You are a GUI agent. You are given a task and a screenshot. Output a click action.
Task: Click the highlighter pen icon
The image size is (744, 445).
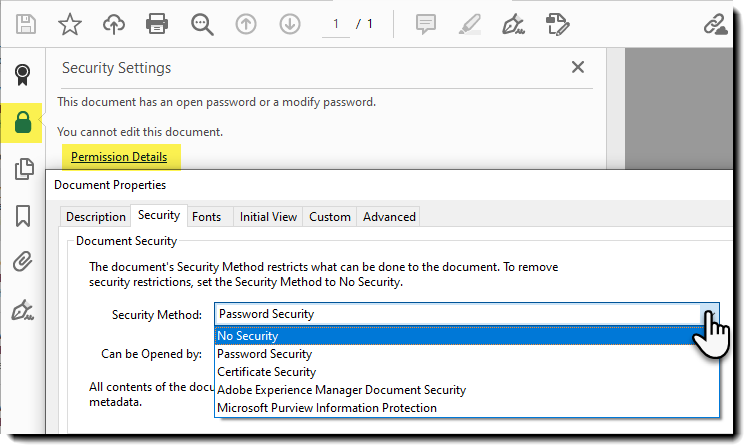(470, 22)
